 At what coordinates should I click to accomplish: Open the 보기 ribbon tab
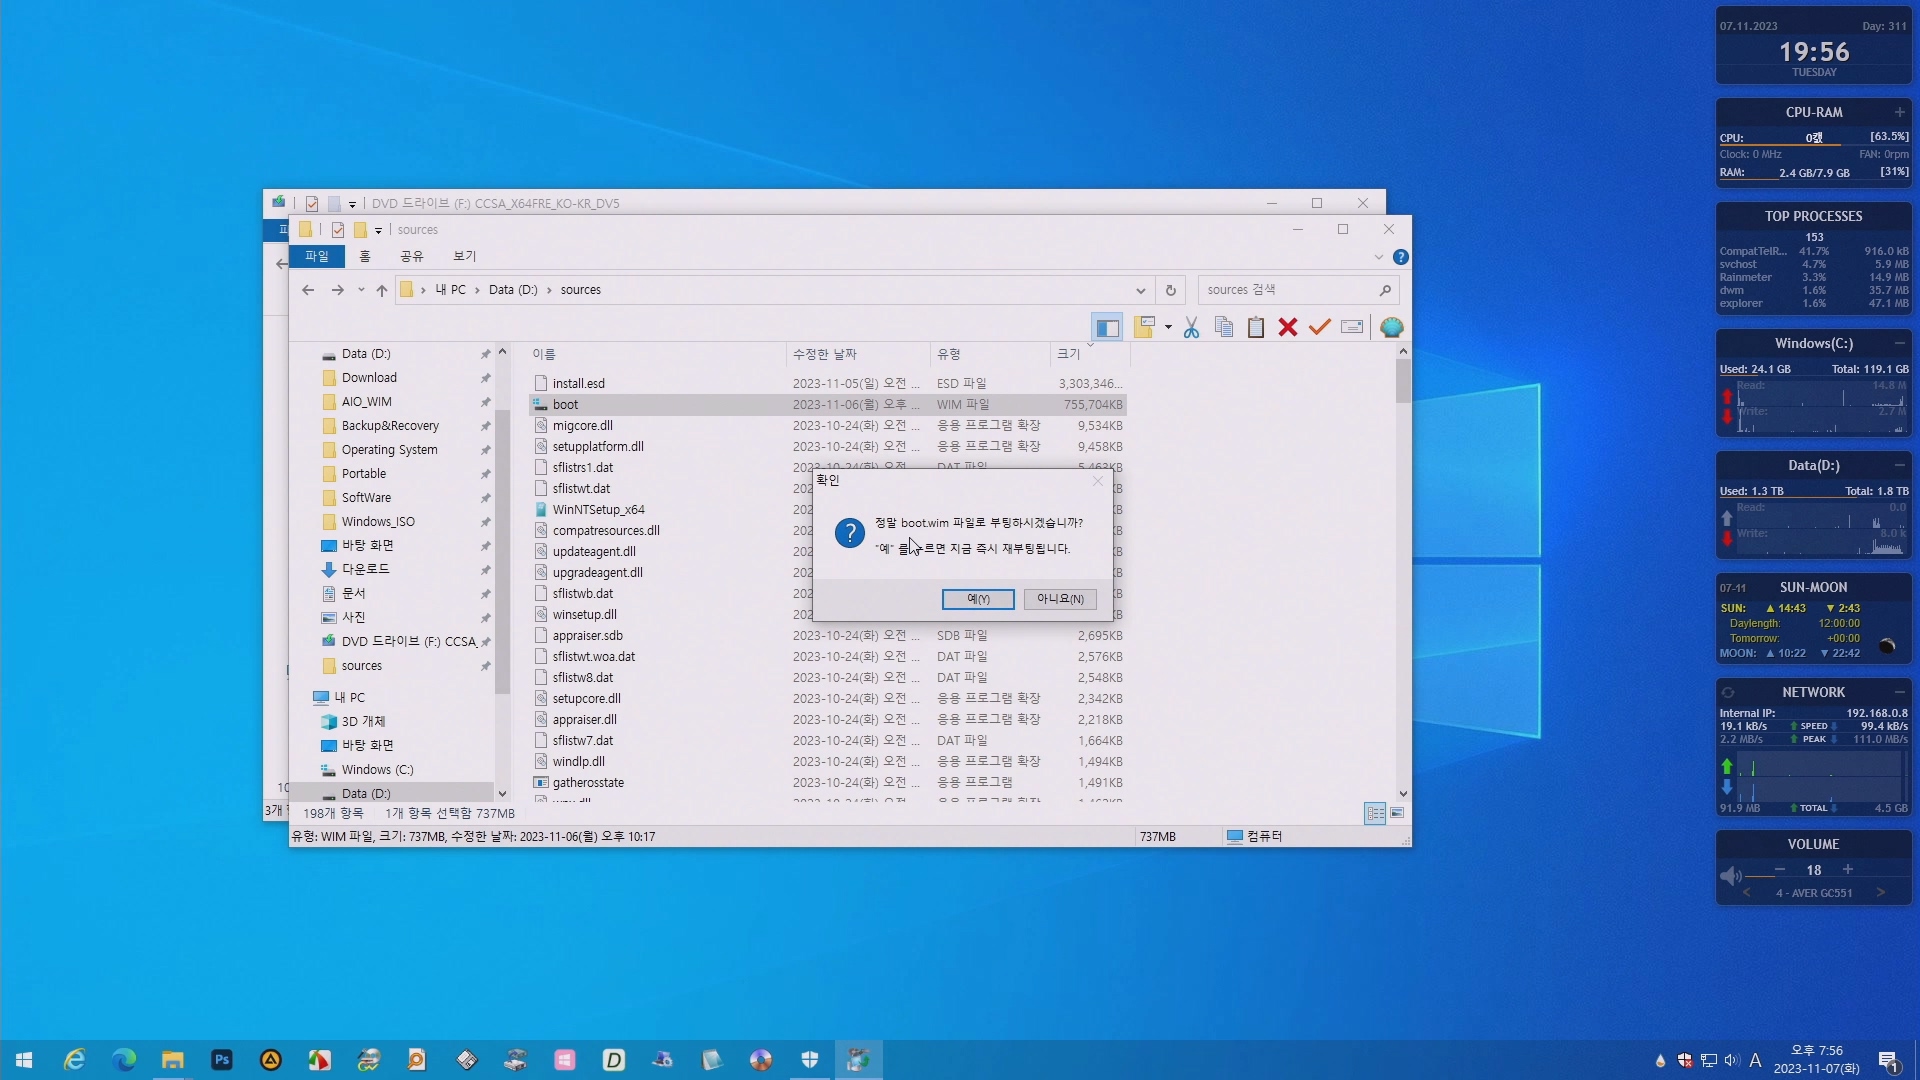click(464, 256)
